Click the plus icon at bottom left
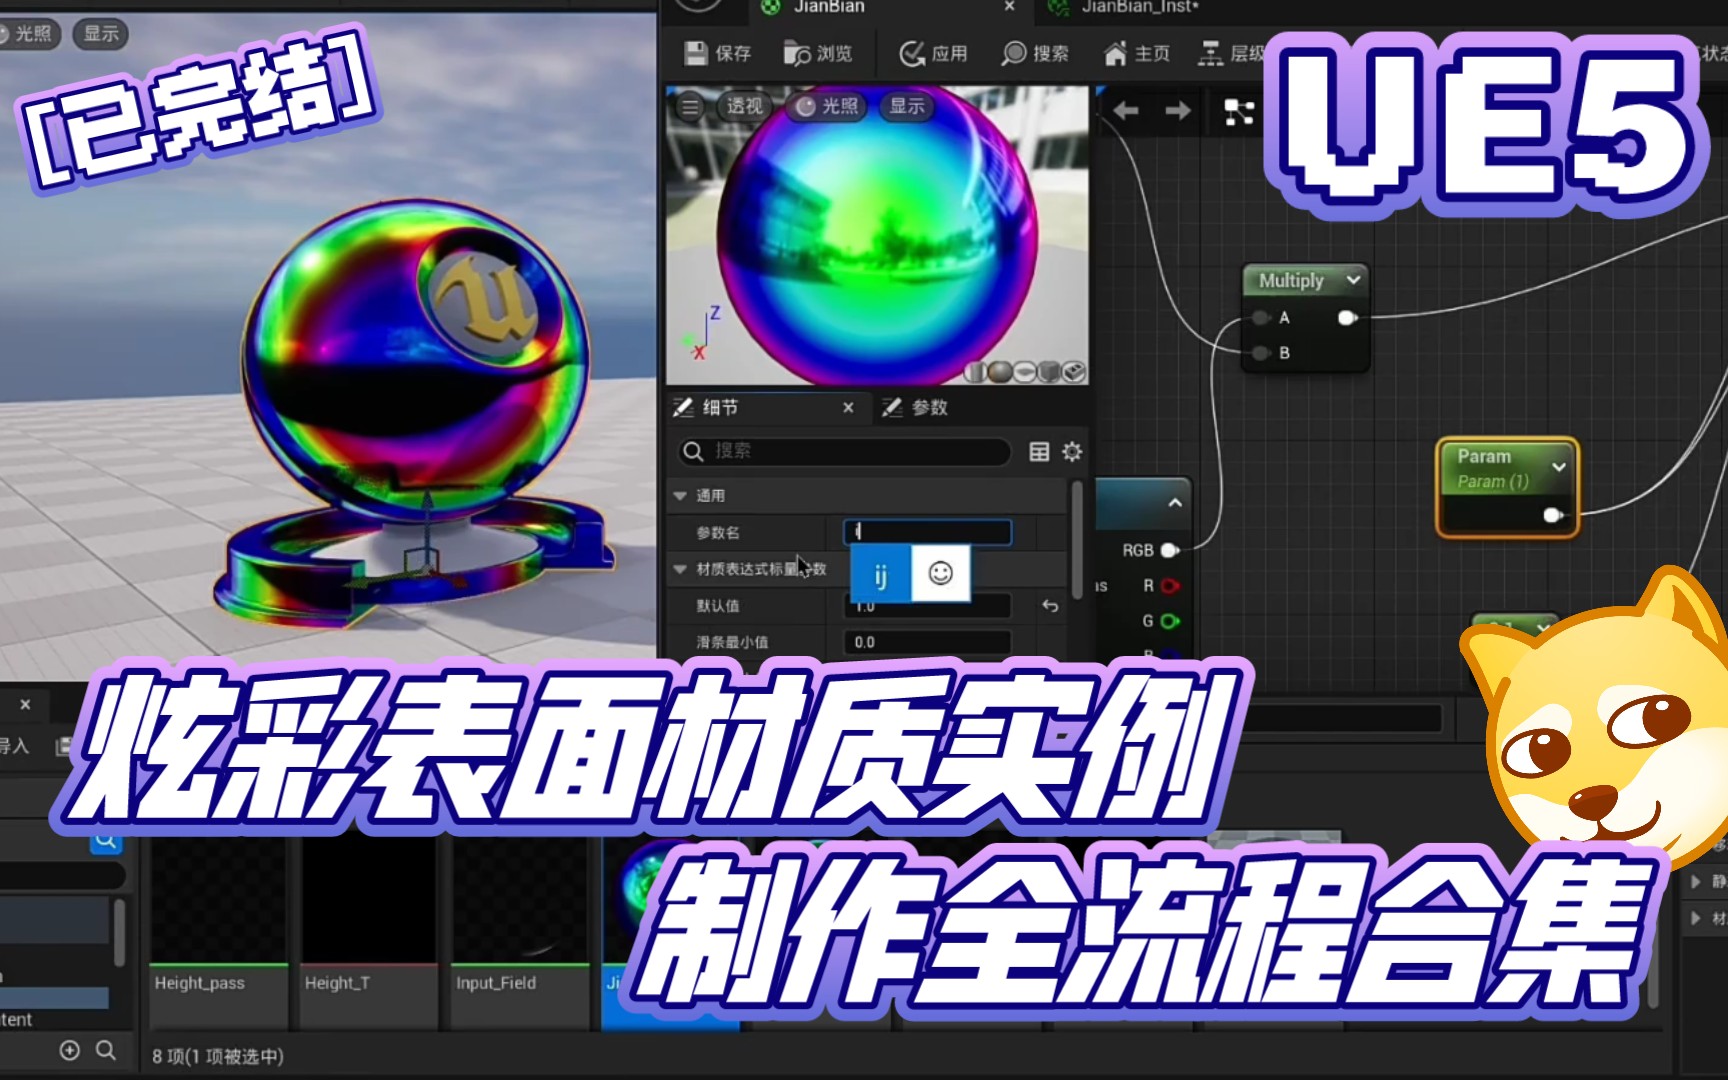The width and height of the screenshot is (1728, 1080). pyautogui.click(x=69, y=1050)
